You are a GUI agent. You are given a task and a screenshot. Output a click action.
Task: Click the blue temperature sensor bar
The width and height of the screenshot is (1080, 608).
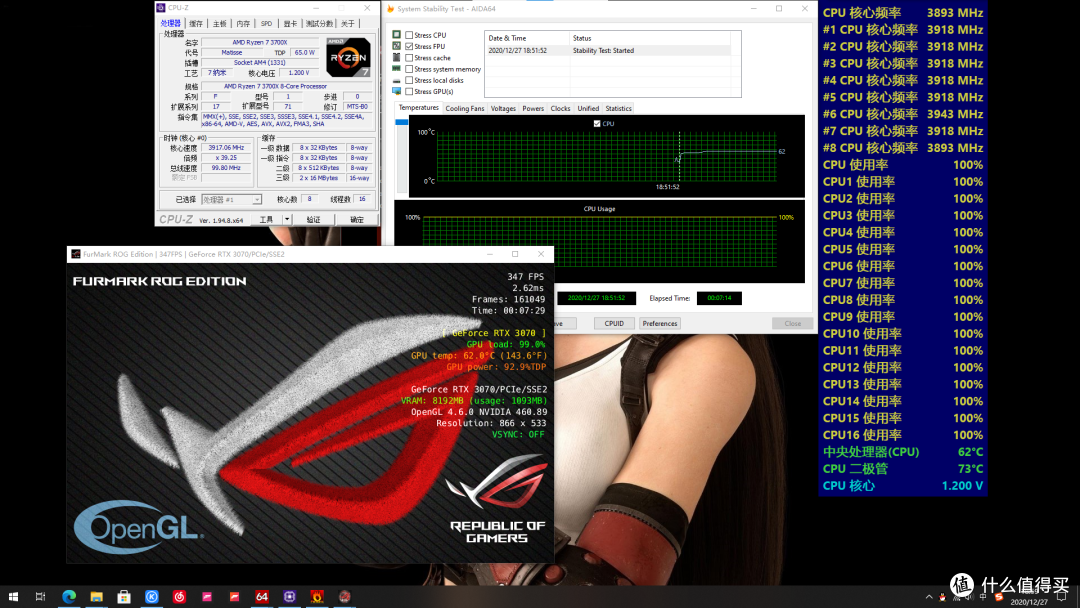pos(402,123)
